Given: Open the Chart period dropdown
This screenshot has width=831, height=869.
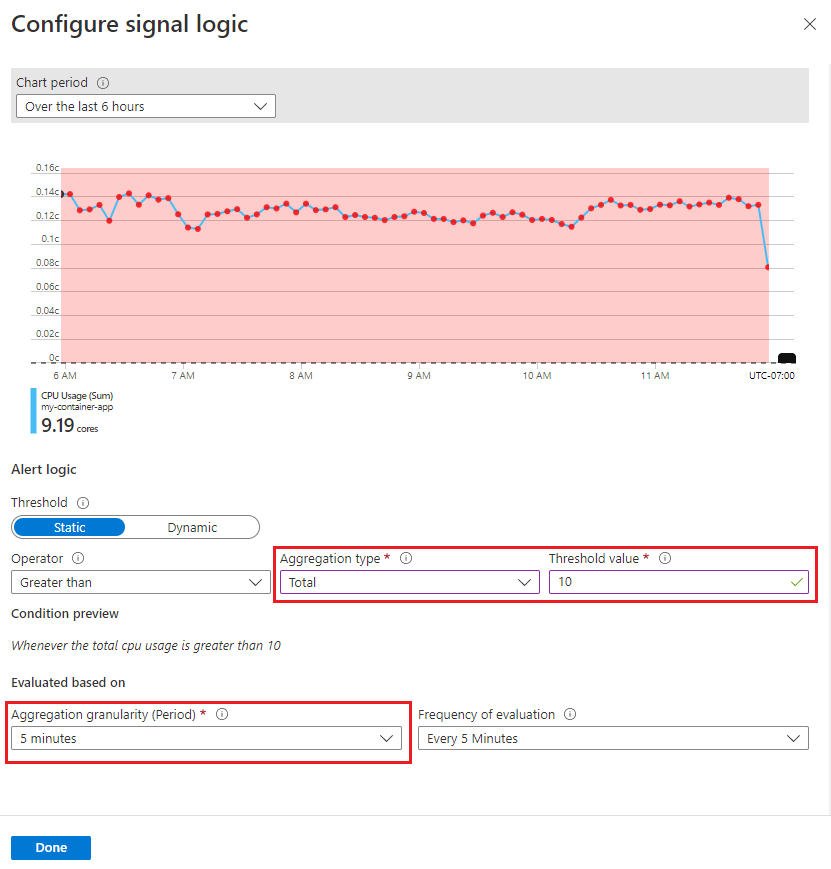Looking at the screenshot, I should tap(145, 105).
